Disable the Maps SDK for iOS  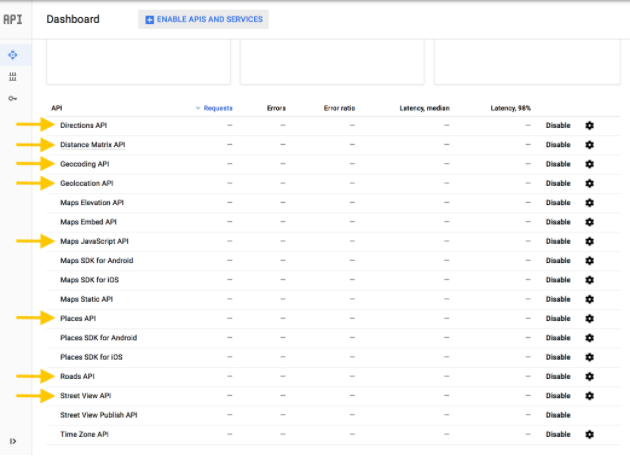[x=558, y=280]
